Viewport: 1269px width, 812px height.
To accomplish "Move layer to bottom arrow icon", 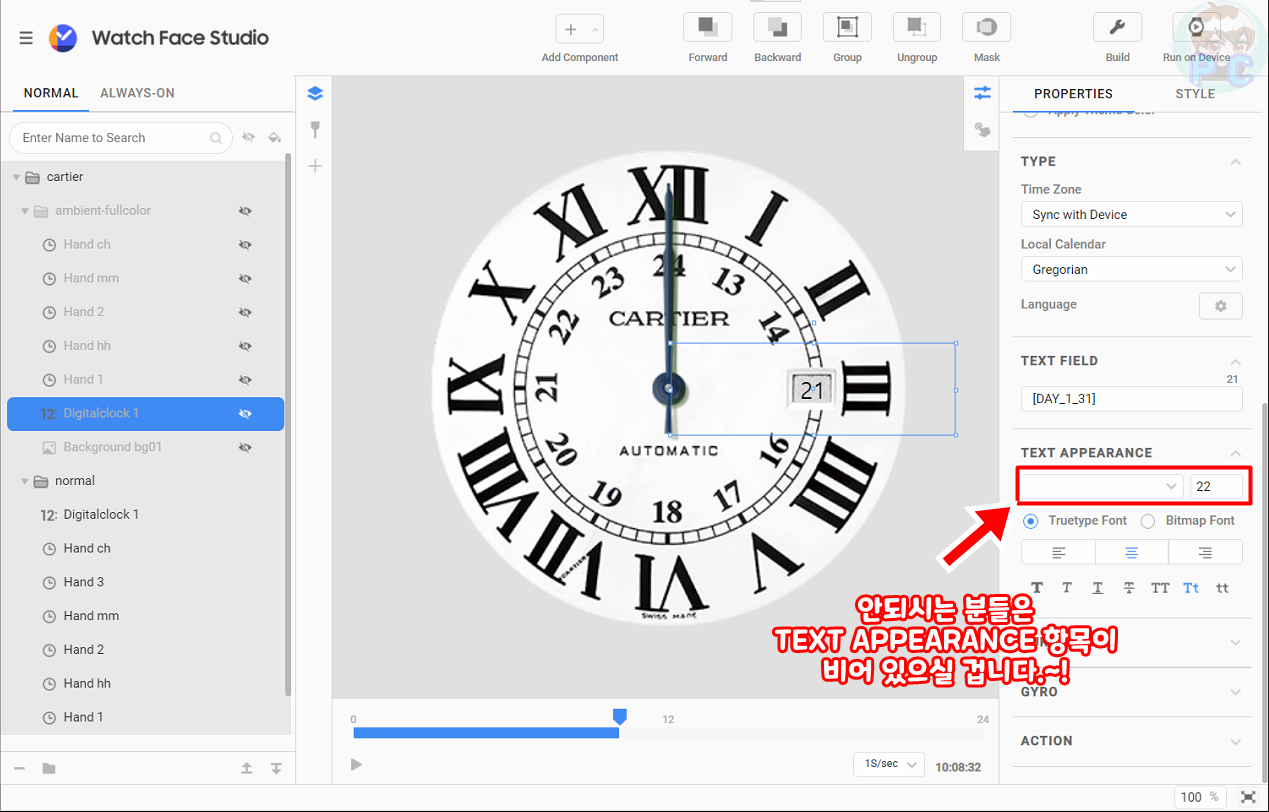I will click(x=276, y=768).
